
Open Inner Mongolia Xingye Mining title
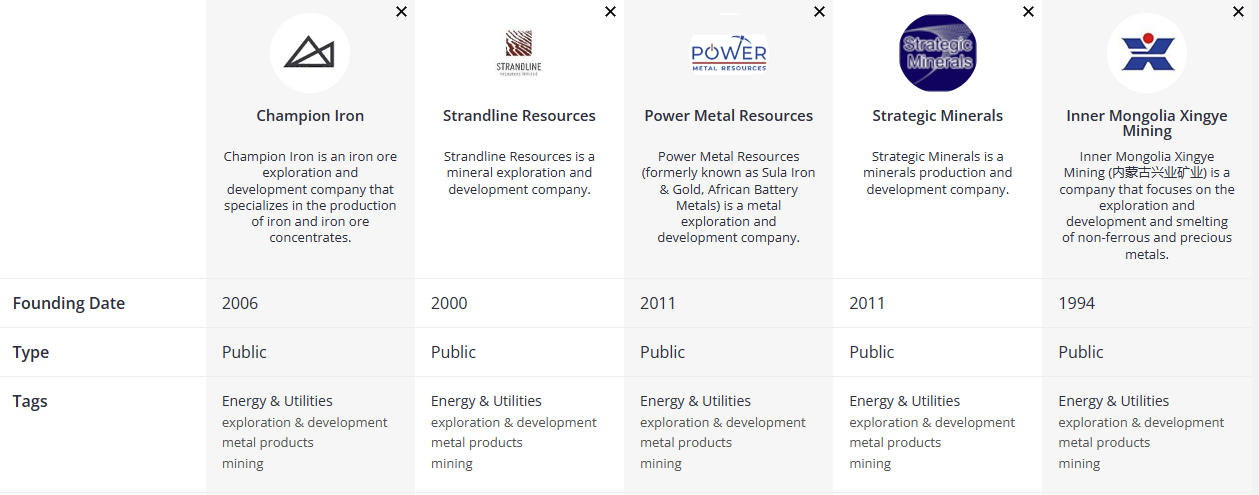[x=1147, y=123]
